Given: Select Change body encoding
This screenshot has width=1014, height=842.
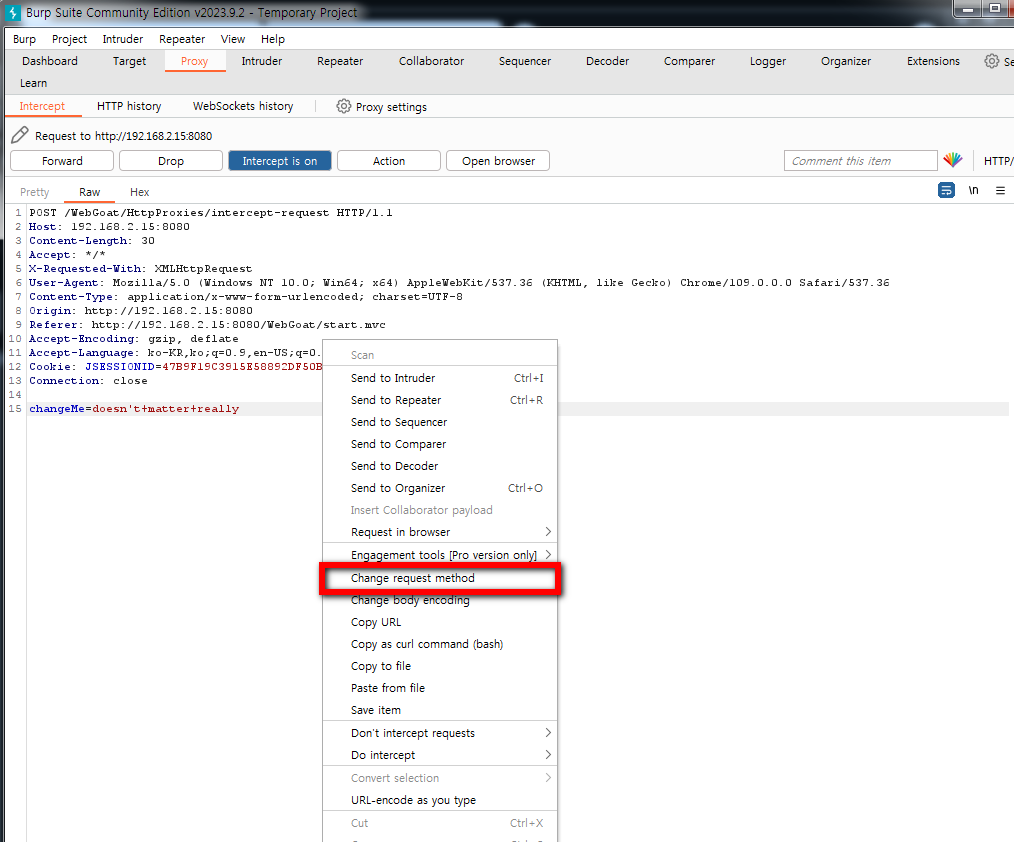Looking at the screenshot, I should [440, 600].
